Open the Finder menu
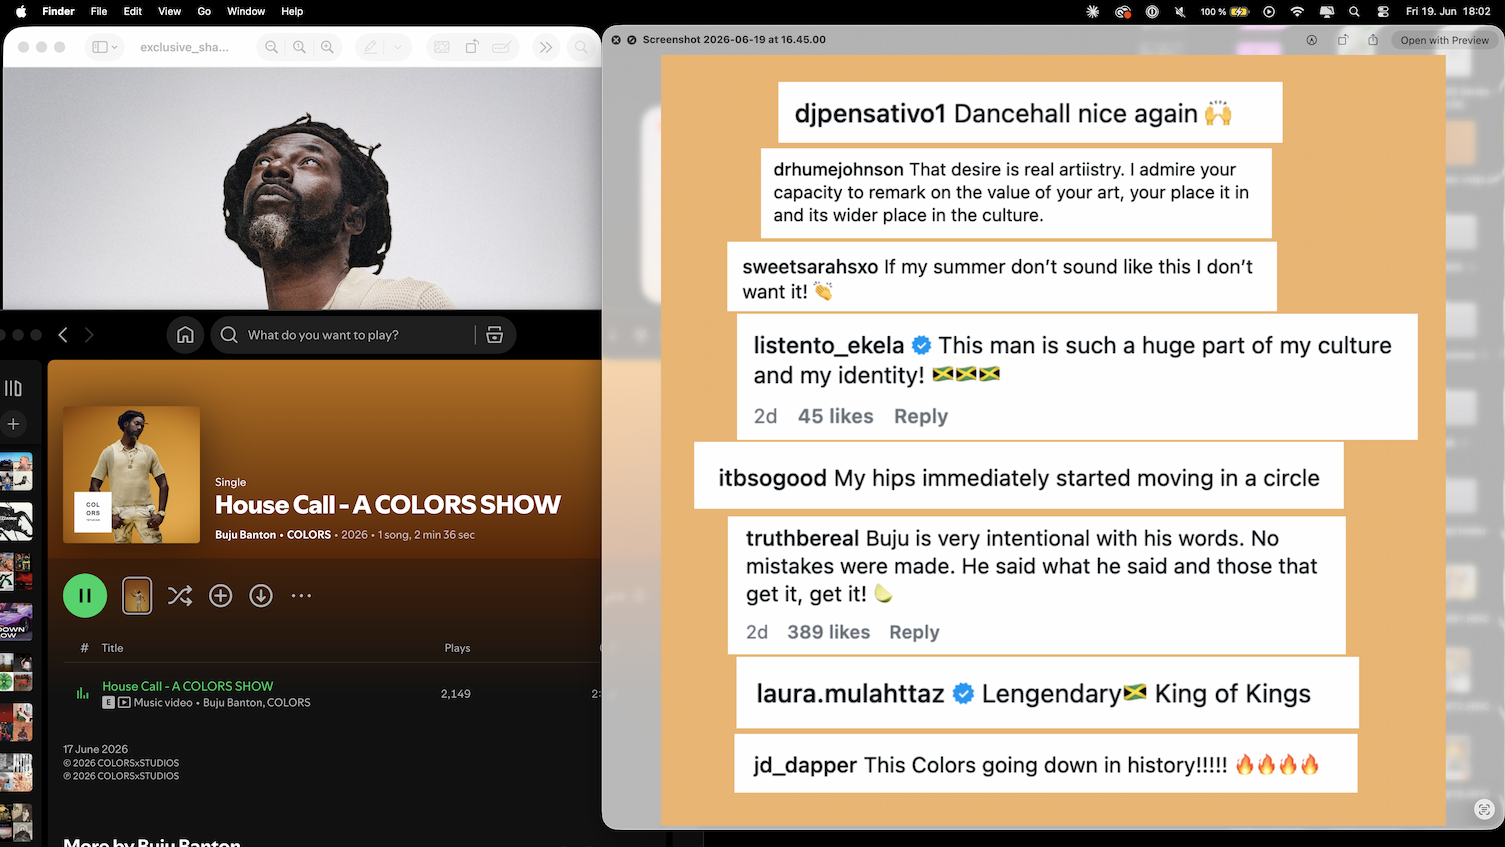The height and width of the screenshot is (847, 1505). point(58,11)
